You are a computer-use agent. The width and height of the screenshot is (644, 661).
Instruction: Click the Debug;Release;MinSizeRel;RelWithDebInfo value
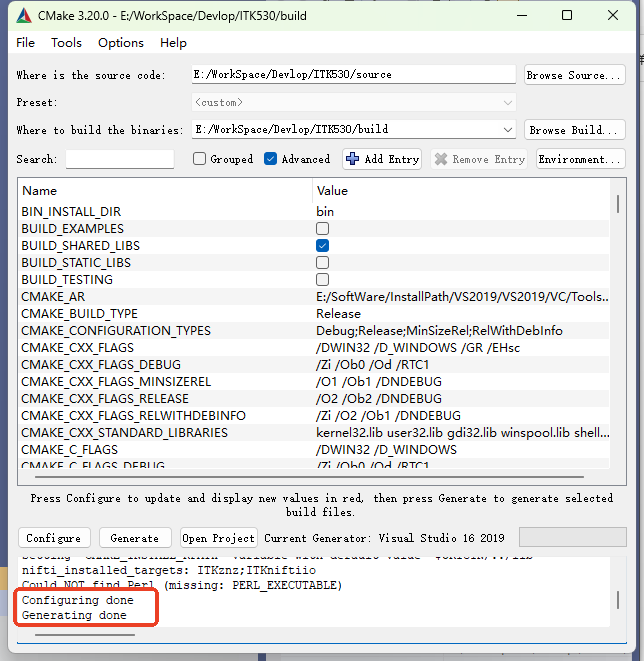[x=439, y=330]
